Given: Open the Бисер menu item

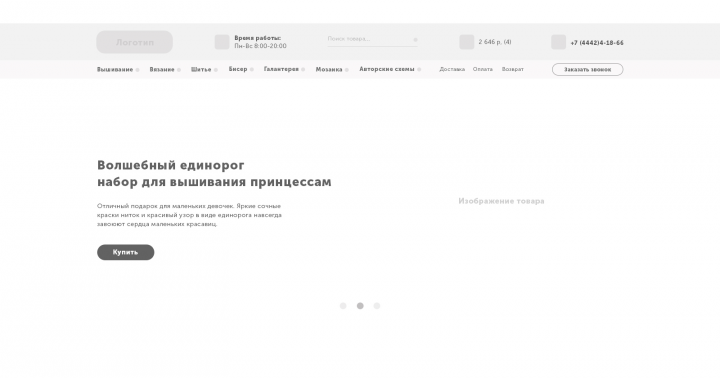Looking at the screenshot, I should 238,69.
